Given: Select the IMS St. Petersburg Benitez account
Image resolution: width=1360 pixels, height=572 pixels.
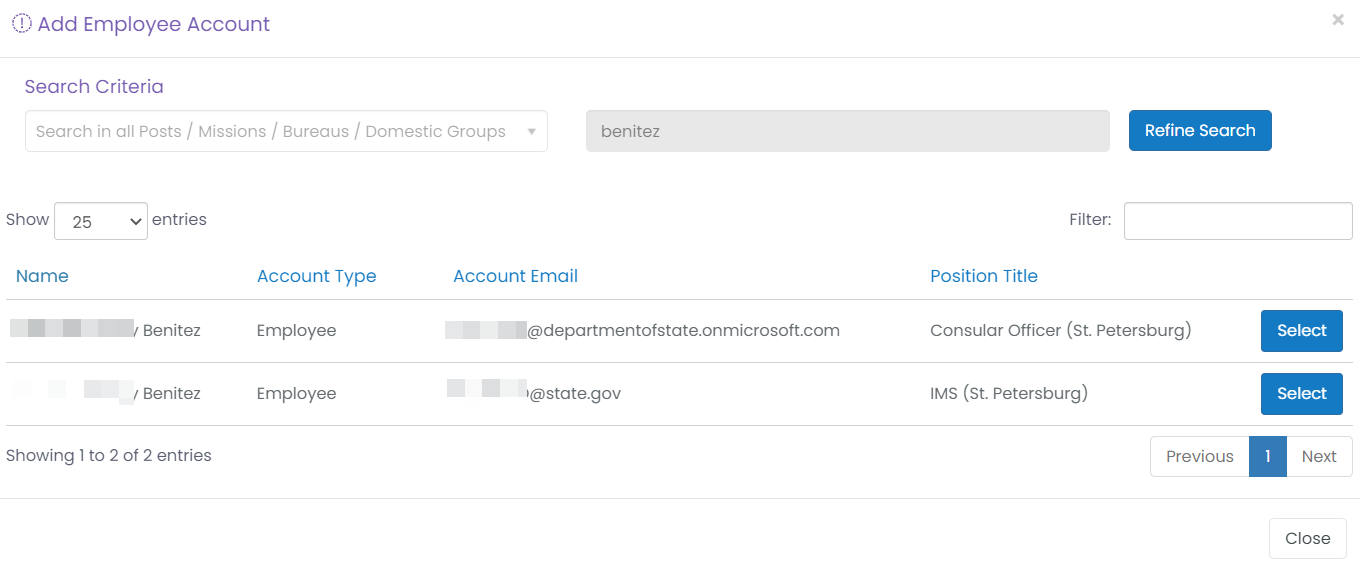Looking at the screenshot, I should pyautogui.click(x=1302, y=394).
